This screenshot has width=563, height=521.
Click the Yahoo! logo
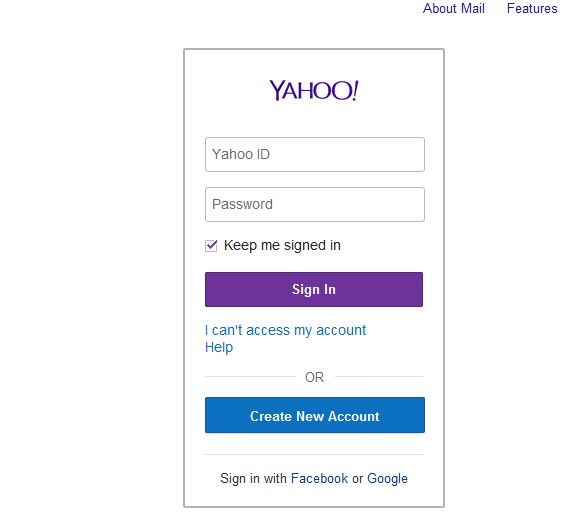(x=314, y=90)
